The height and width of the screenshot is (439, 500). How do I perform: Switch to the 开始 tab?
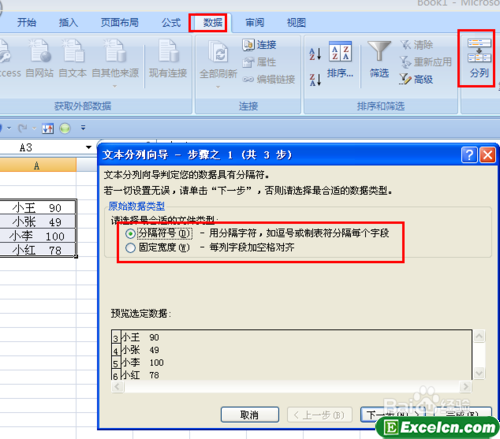tap(27, 23)
